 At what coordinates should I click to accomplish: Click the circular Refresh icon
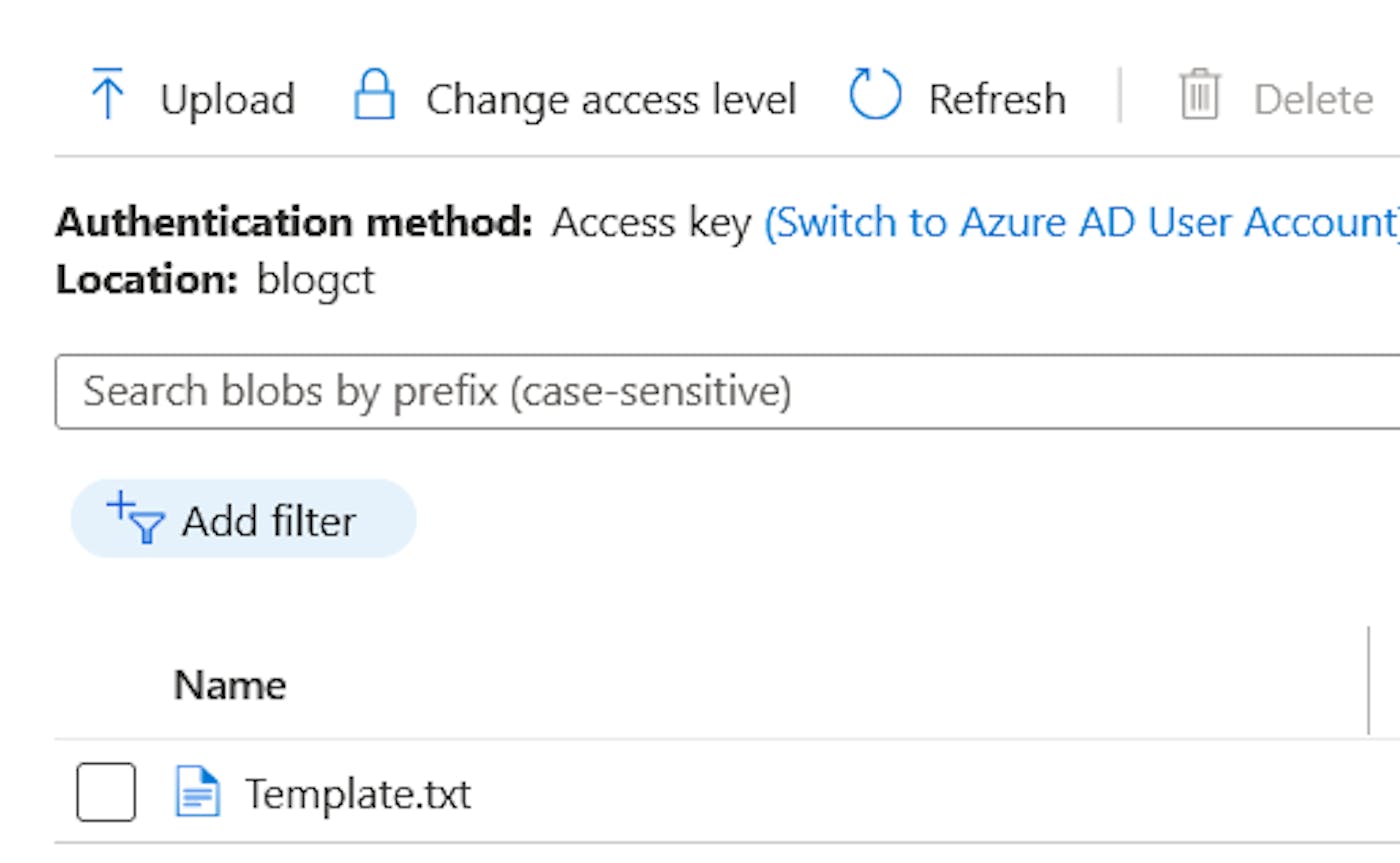click(875, 95)
